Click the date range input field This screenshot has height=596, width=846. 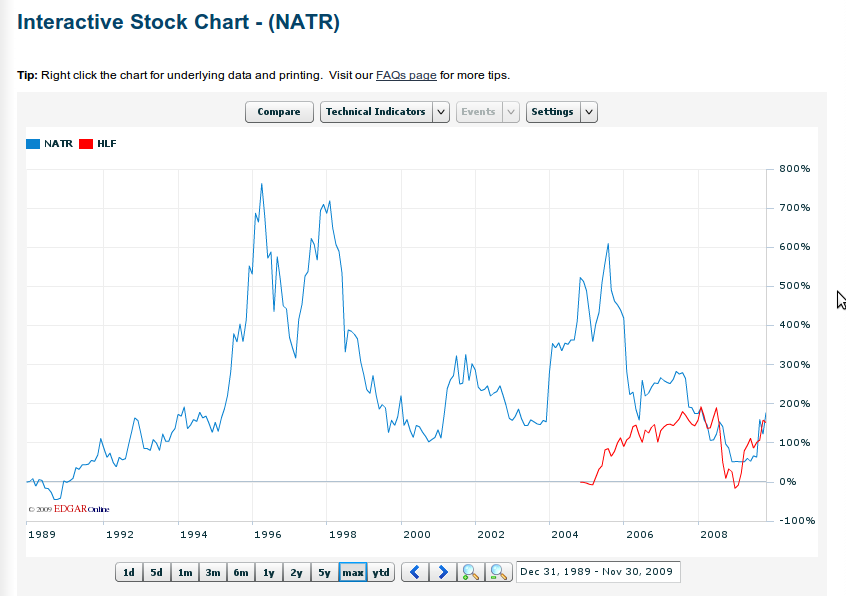(x=598, y=572)
